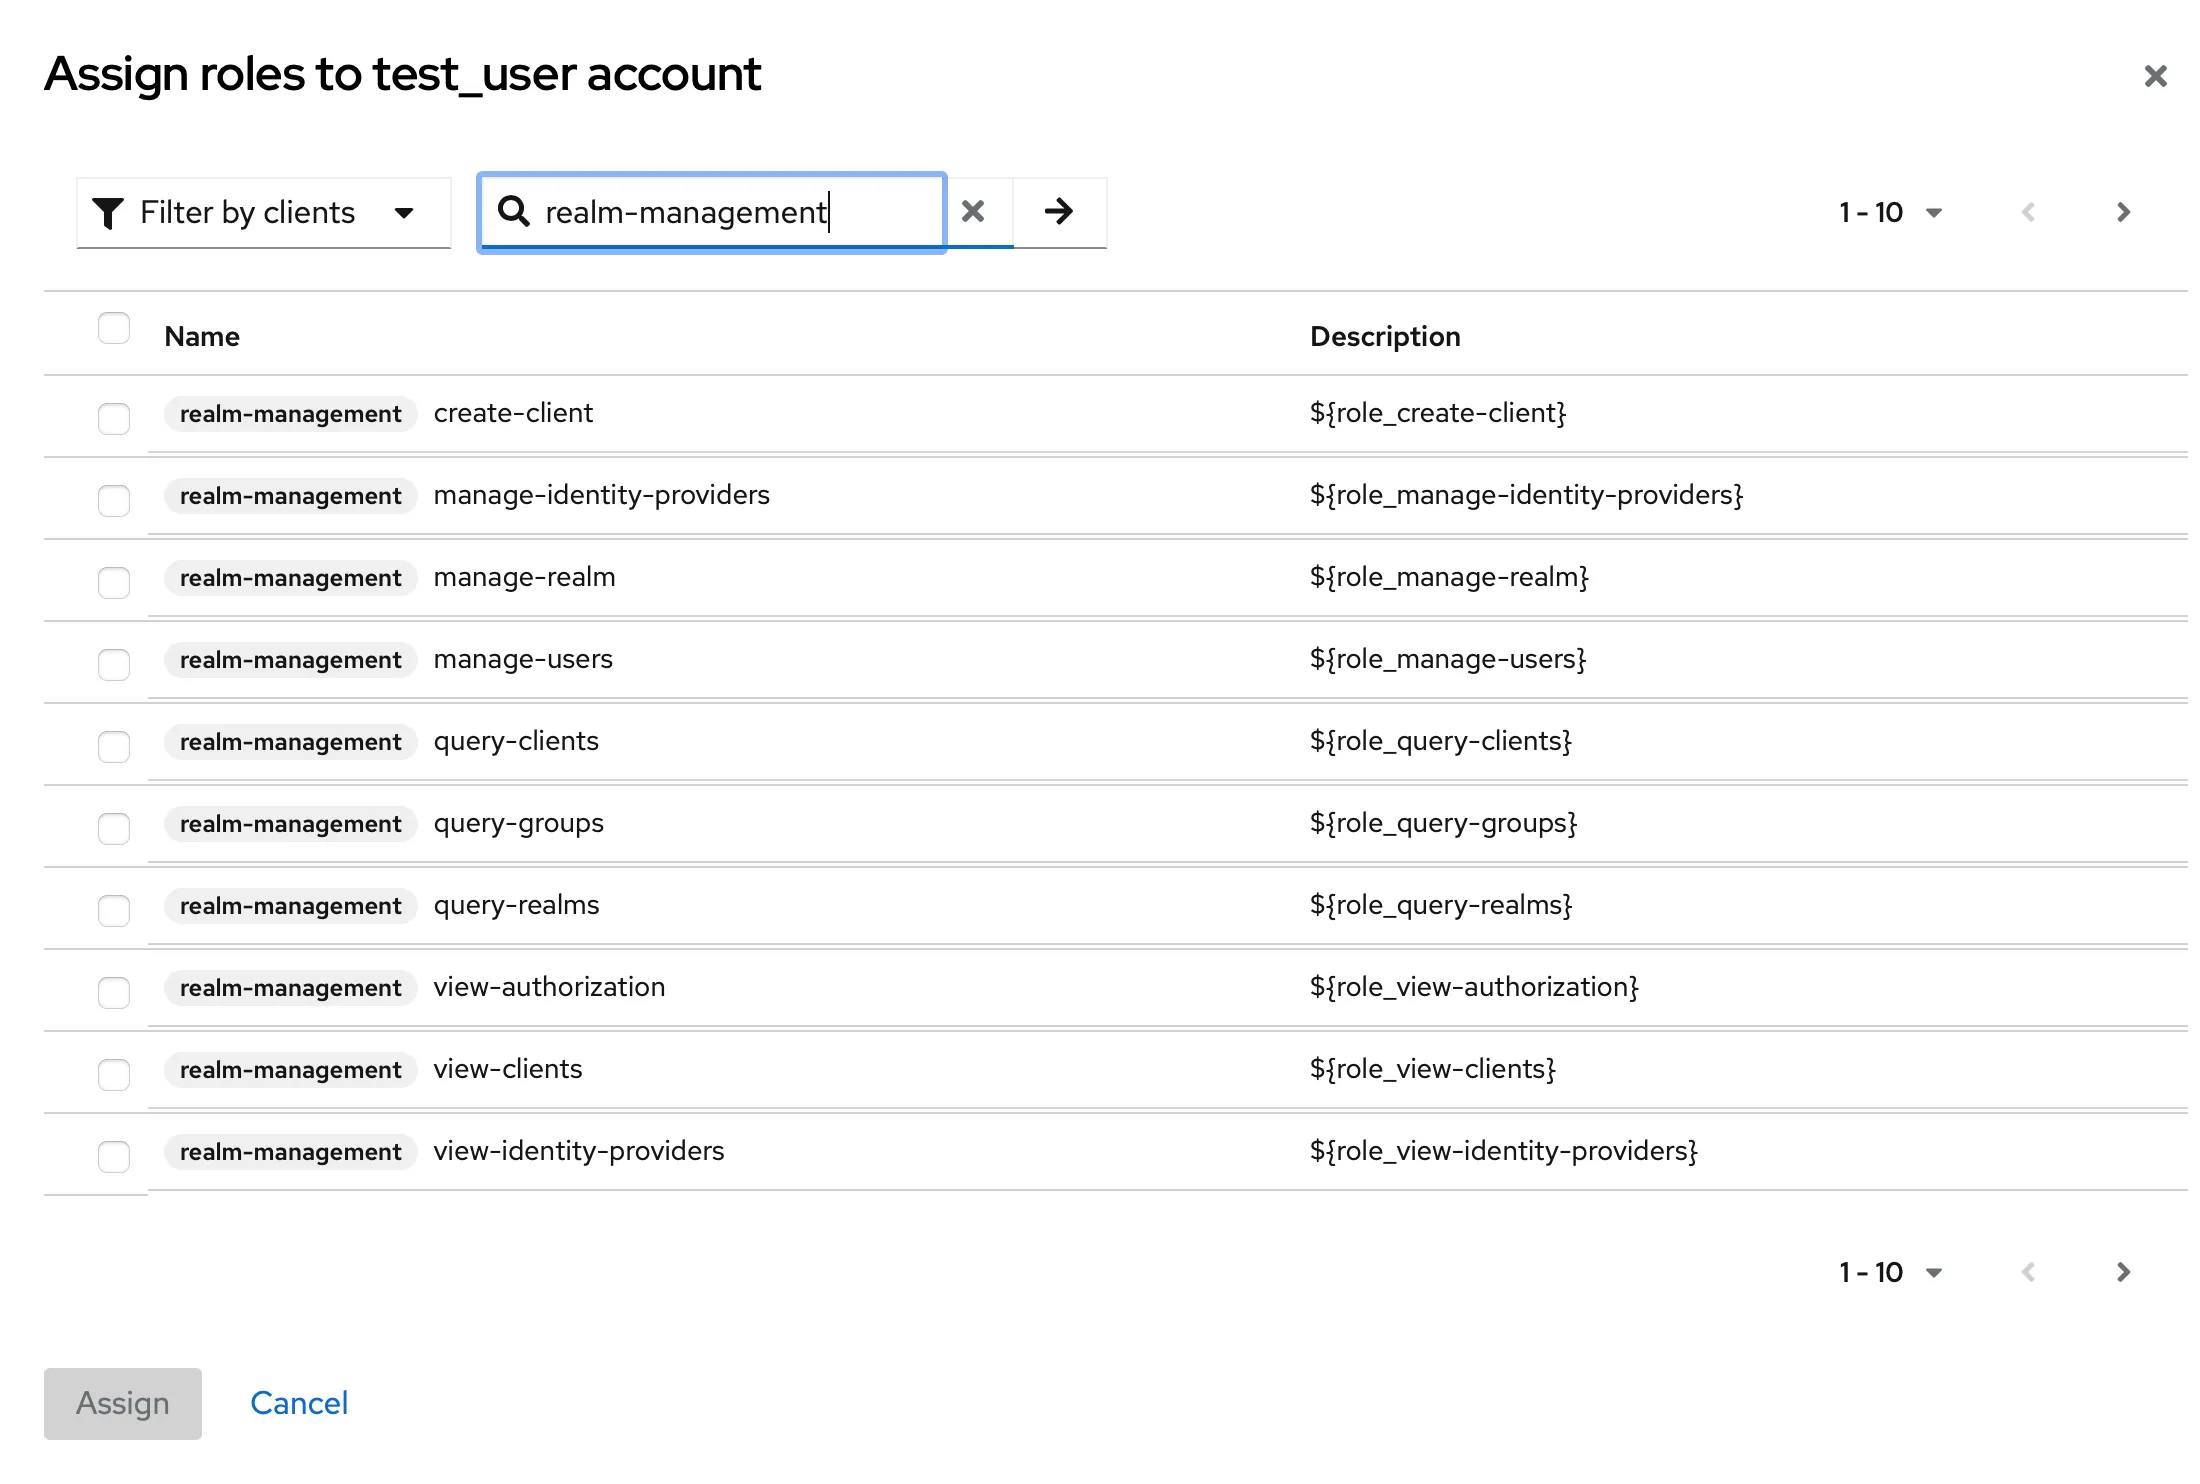Click the Assign button
The height and width of the screenshot is (1484, 2200).
[122, 1403]
